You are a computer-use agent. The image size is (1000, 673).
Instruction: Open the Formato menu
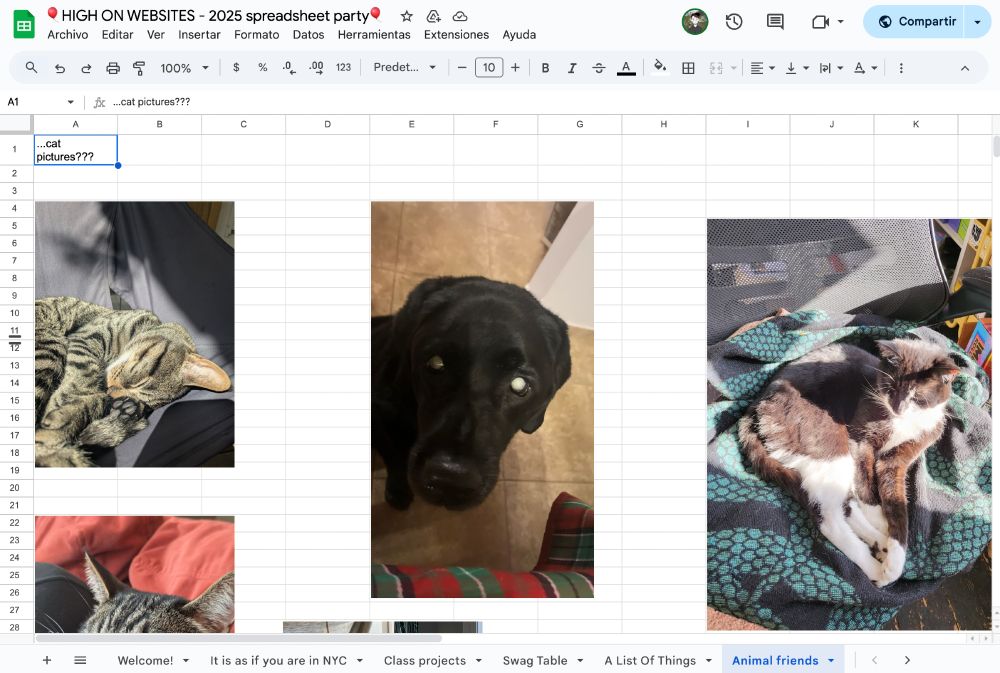[x=256, y=34]
